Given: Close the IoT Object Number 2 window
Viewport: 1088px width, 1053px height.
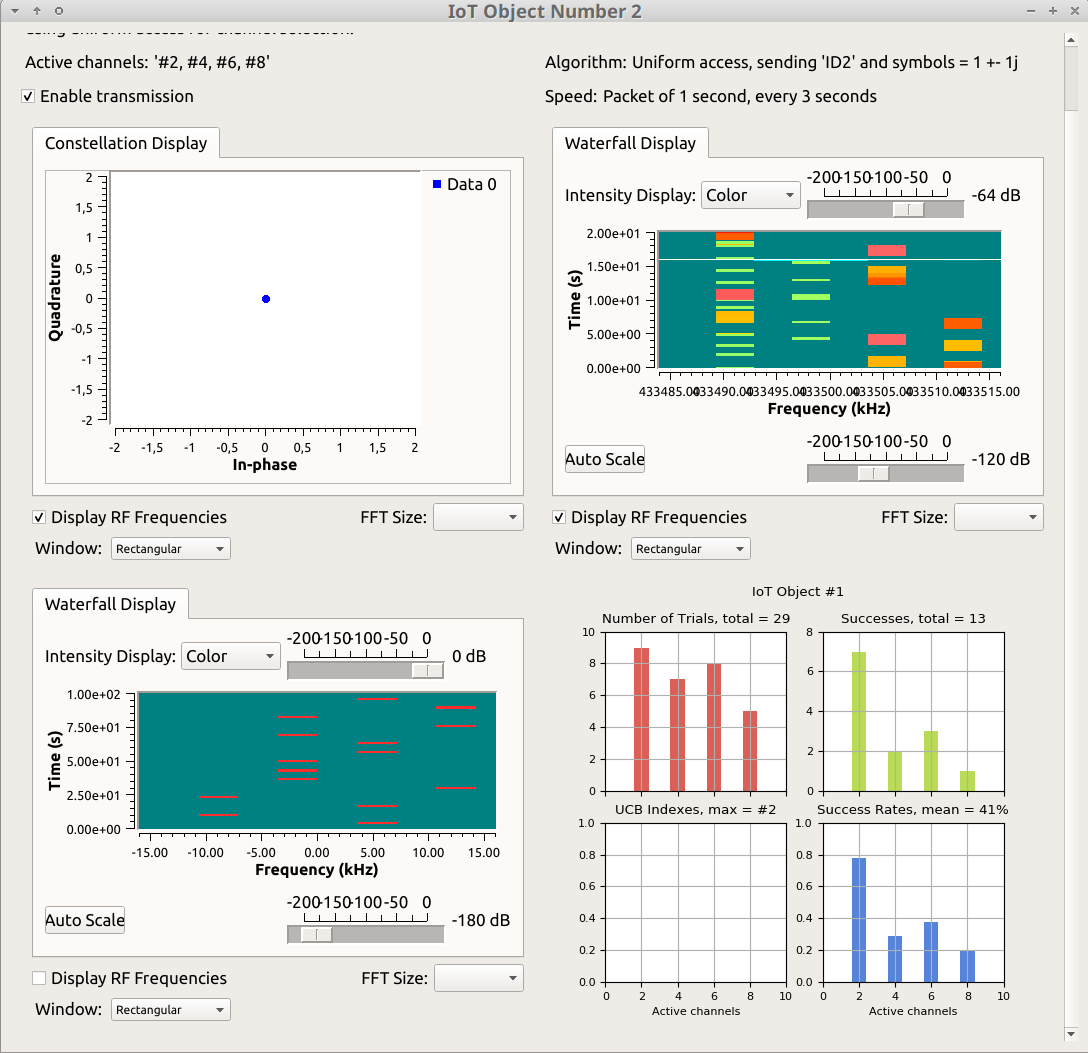Looking at the screenshot, I should click(x=1074, y=11).
